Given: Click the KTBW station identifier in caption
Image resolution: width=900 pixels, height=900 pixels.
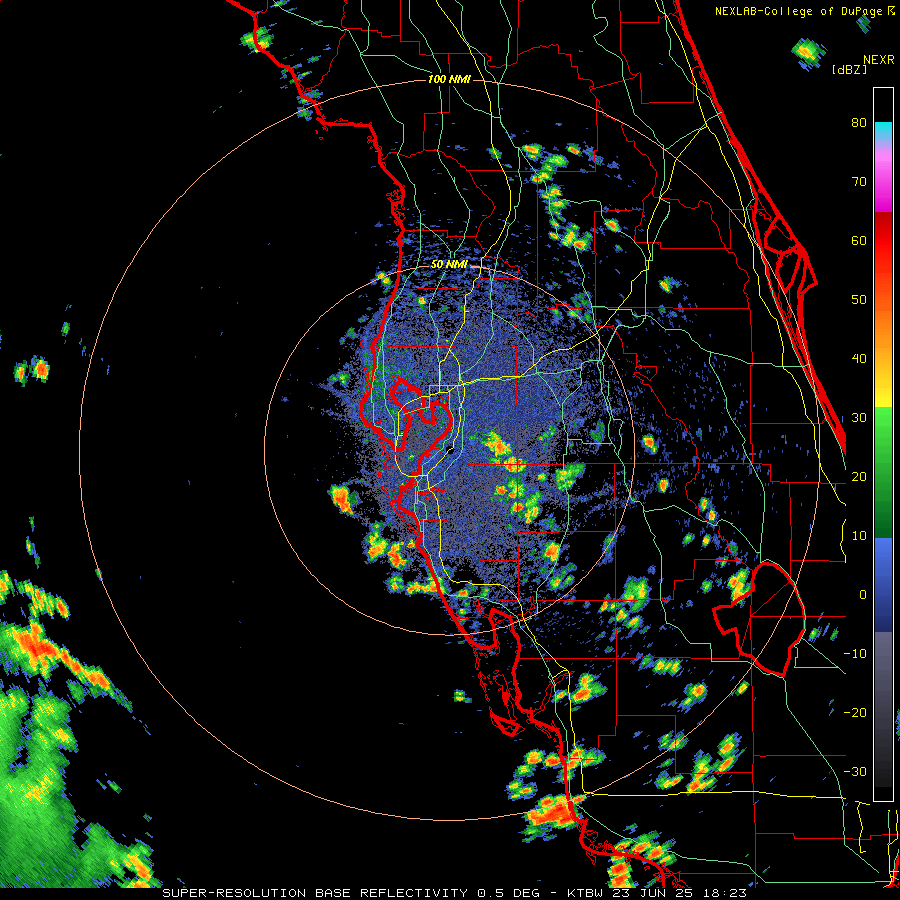Looking at the screenshot, I should pyautogui.click(x=587, y=893).
